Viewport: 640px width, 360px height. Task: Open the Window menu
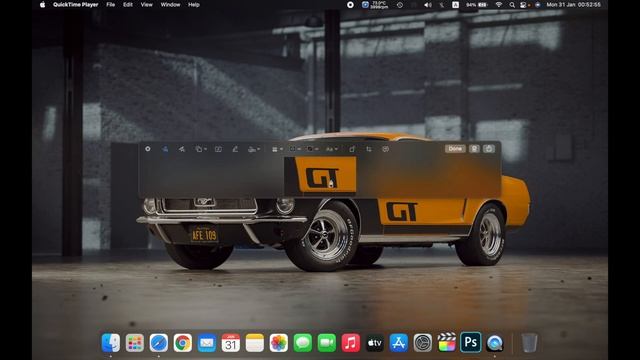coord(170,5)
